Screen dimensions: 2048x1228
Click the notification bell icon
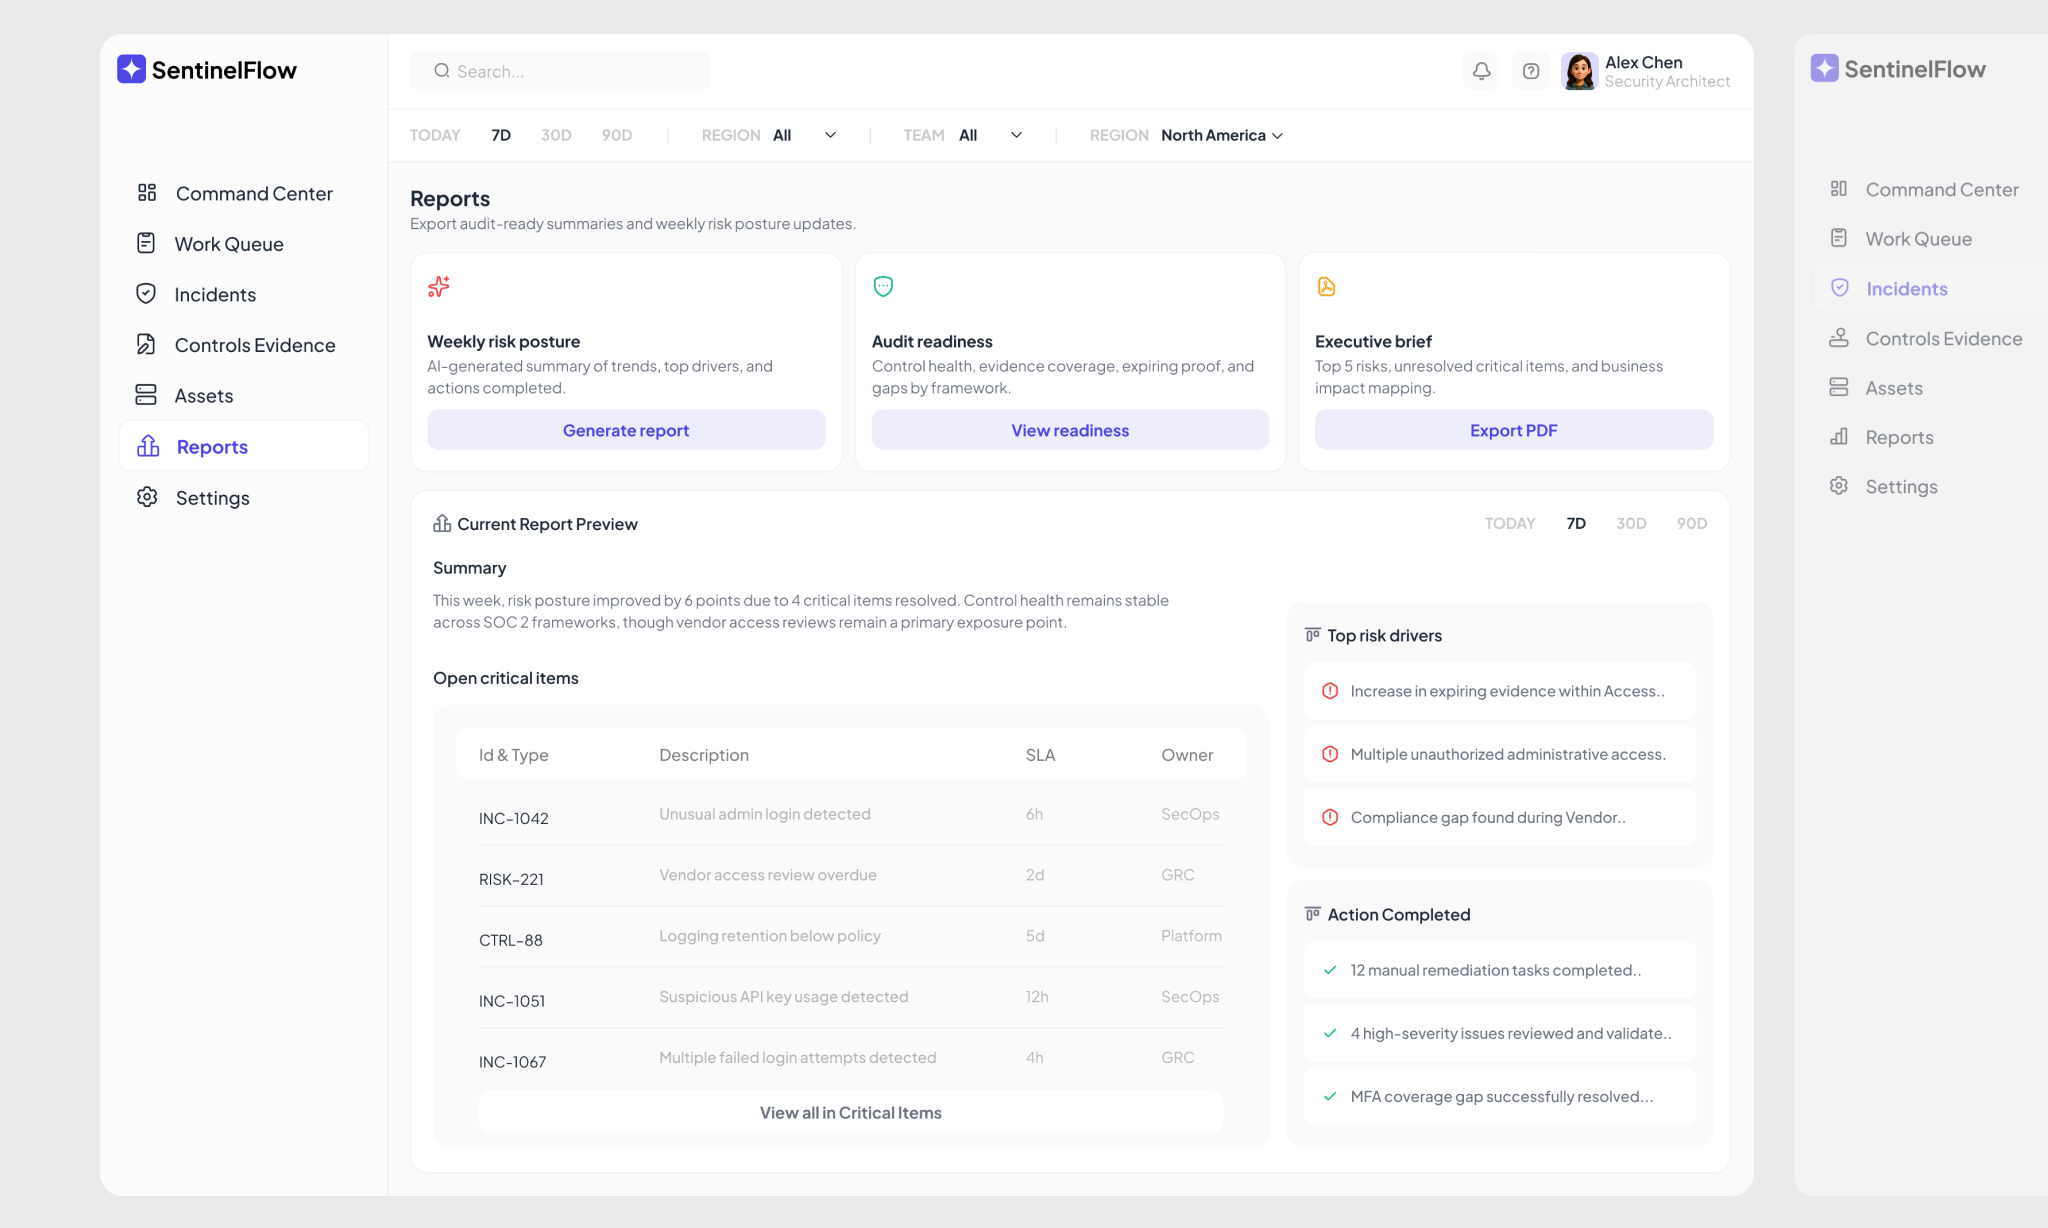click(x=1481, y=71)
